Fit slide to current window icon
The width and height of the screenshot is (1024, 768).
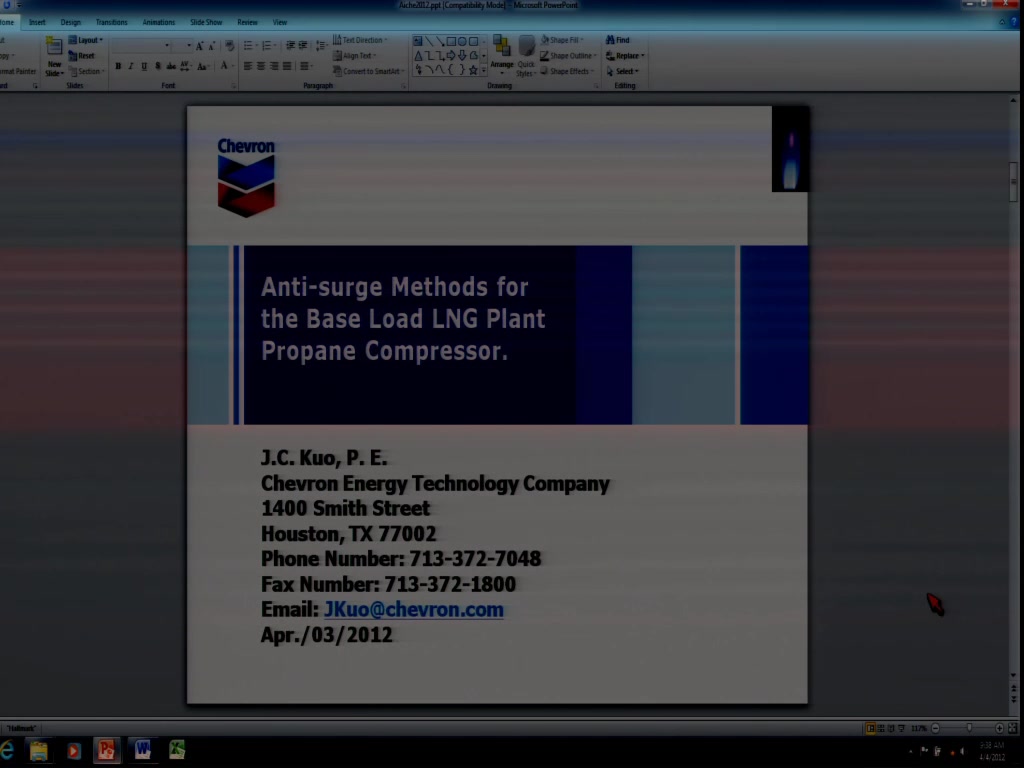(x=1013, y=728)
